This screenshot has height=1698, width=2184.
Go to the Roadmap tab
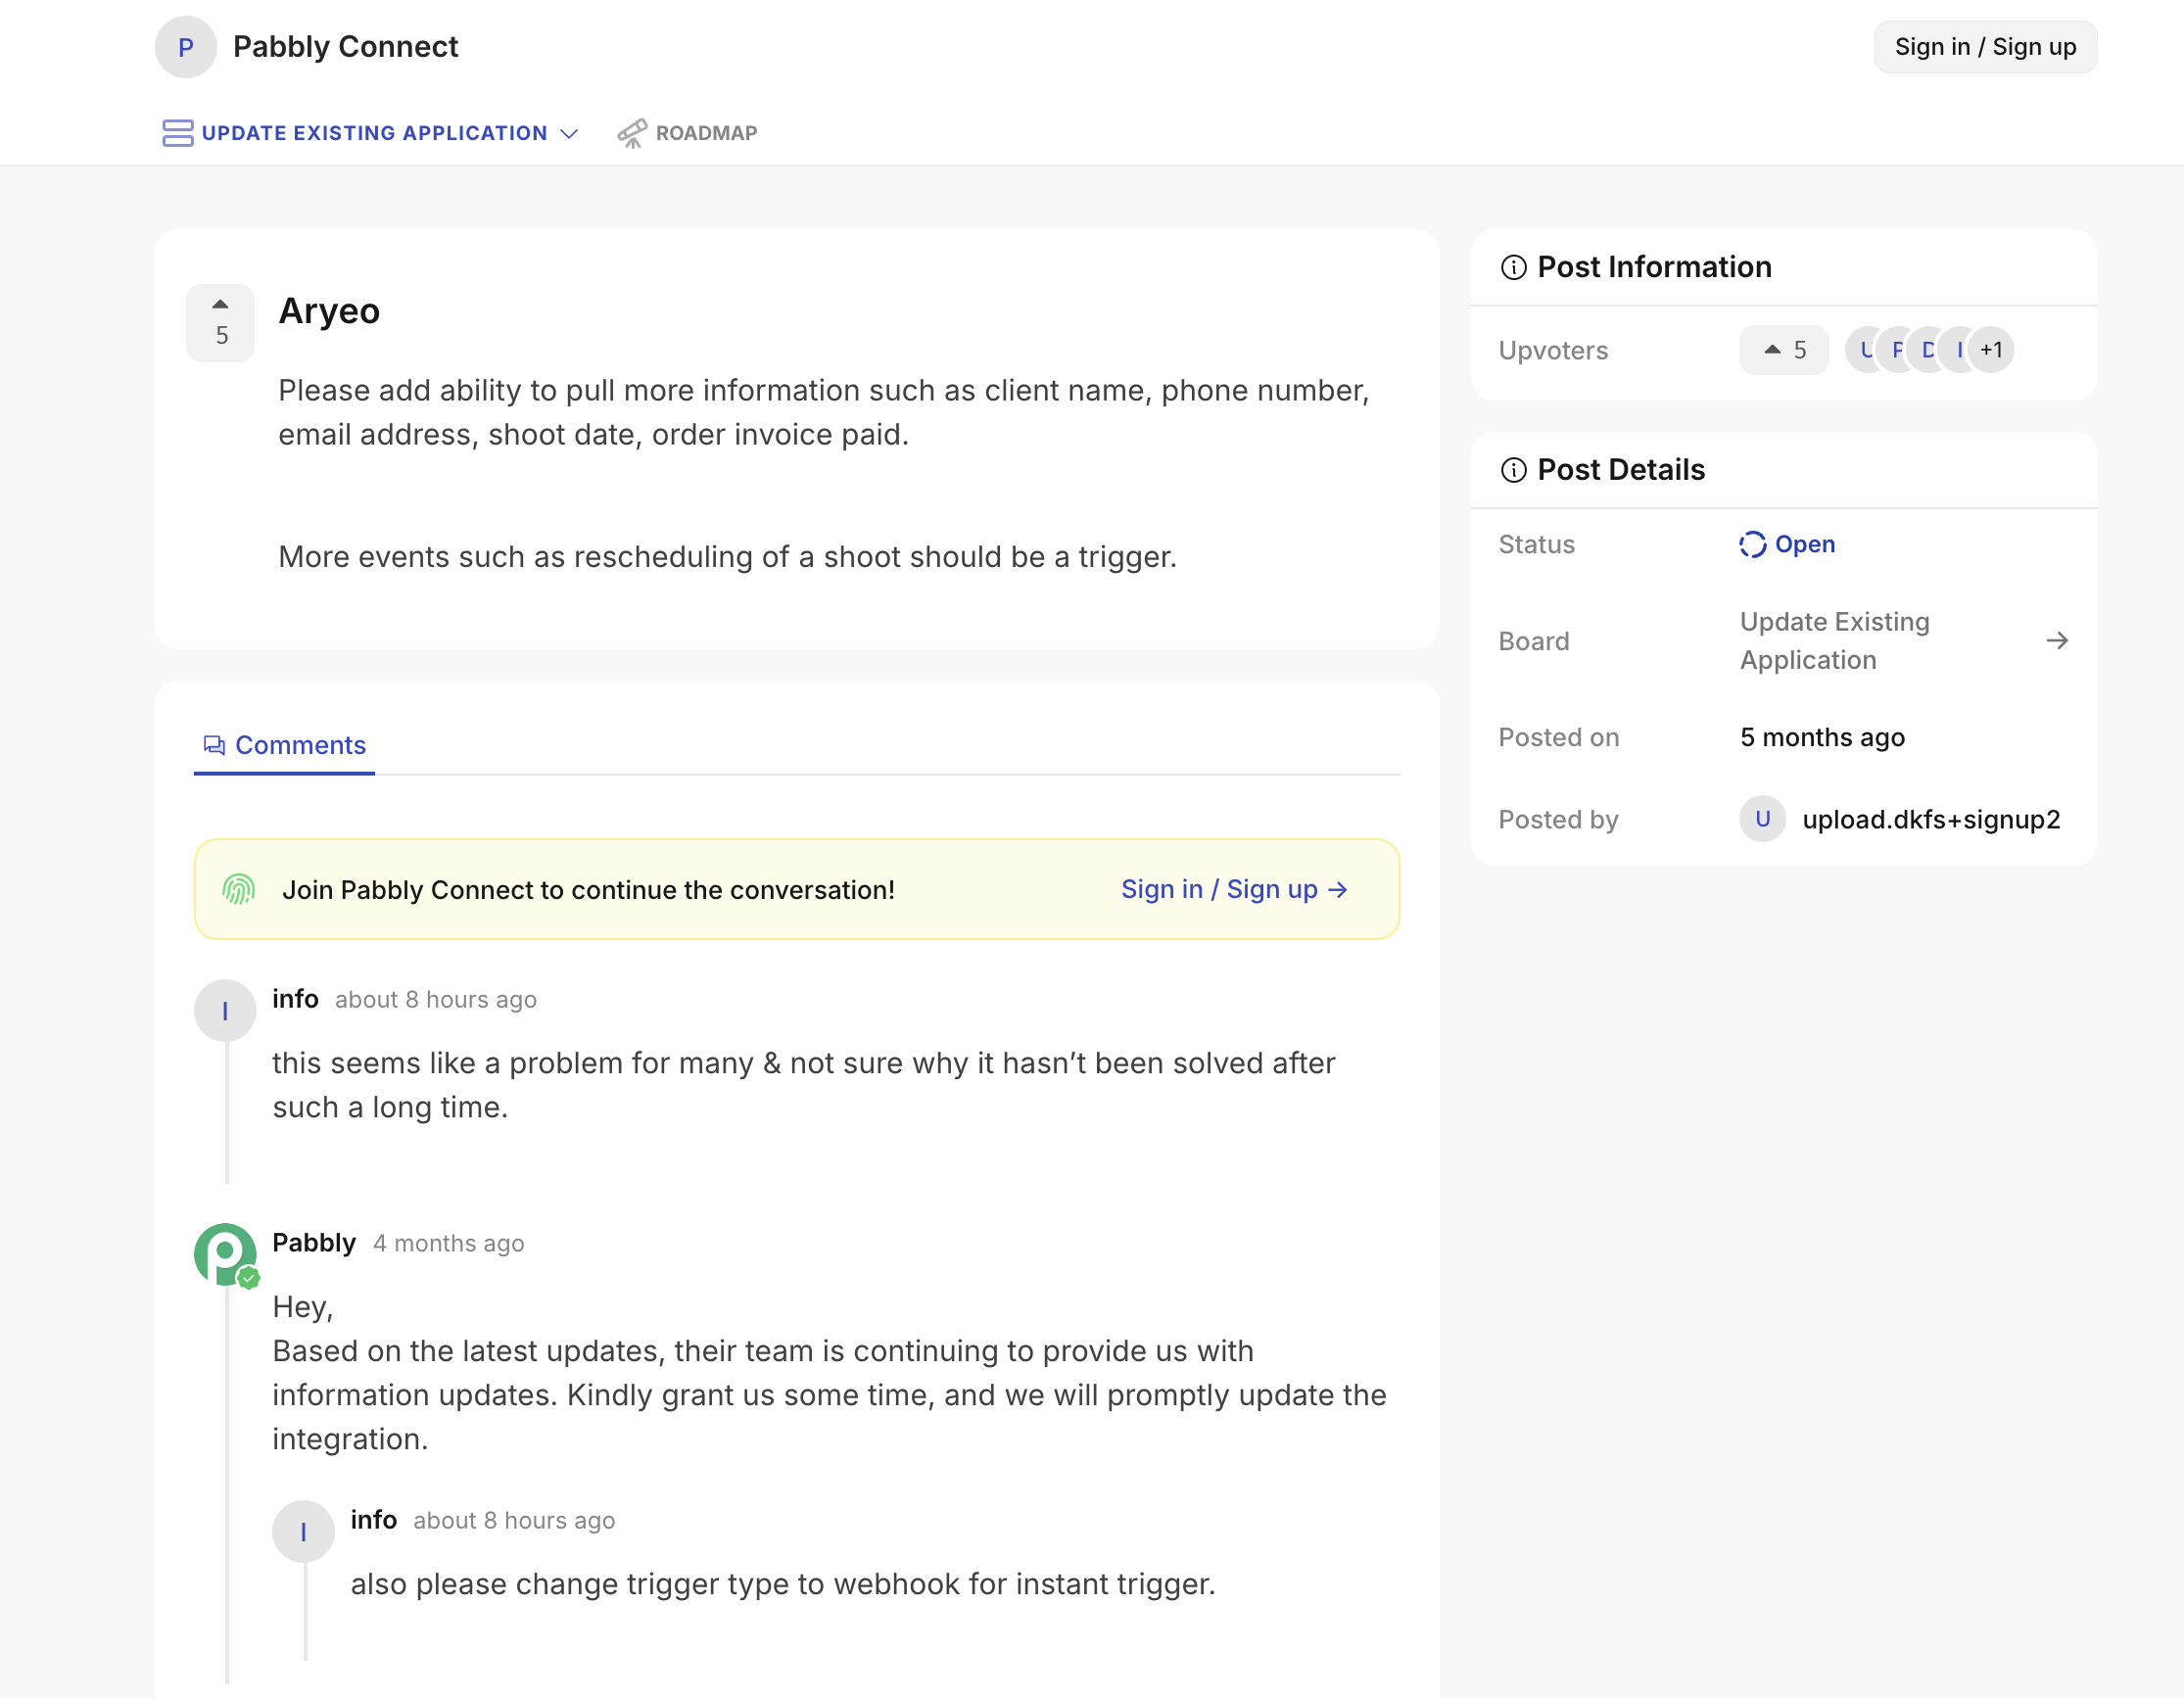(x=687, y=133)
